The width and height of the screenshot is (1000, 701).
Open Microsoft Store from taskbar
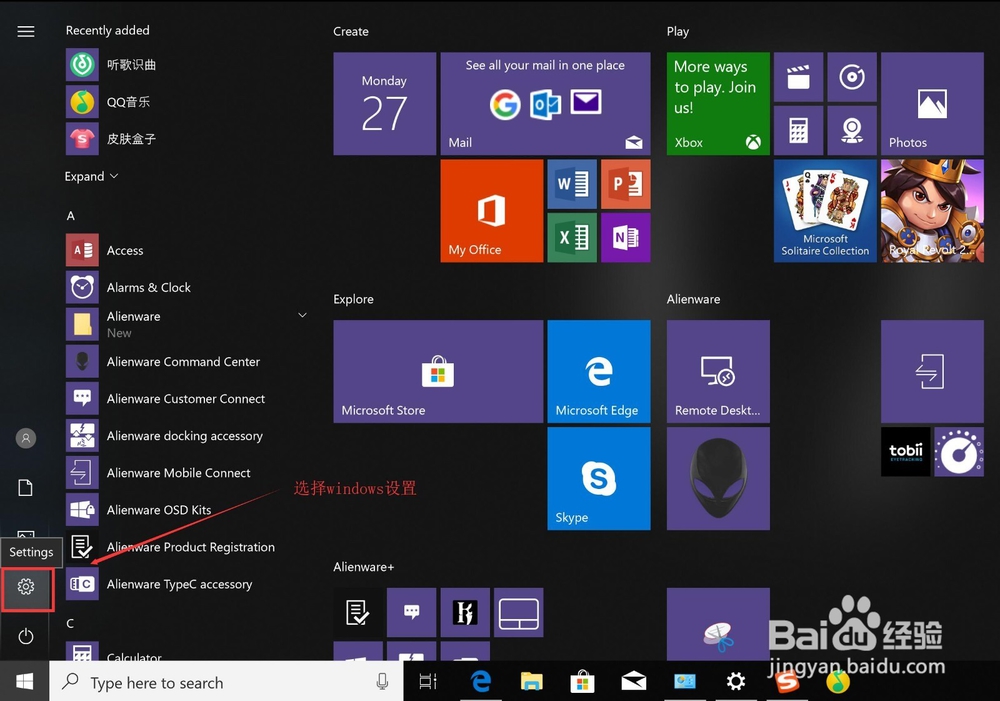click(x=582, y=682)
